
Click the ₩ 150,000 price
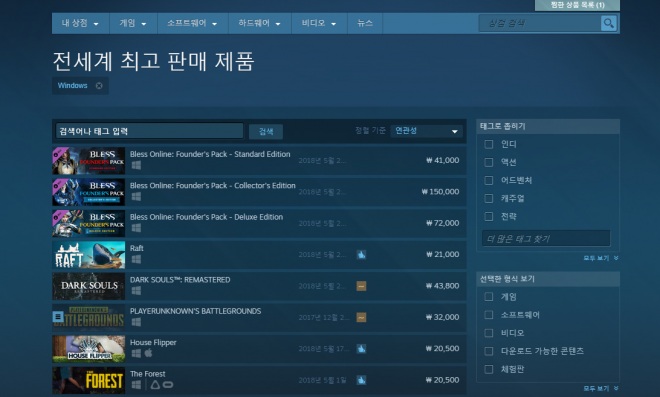tap(440, 192)
